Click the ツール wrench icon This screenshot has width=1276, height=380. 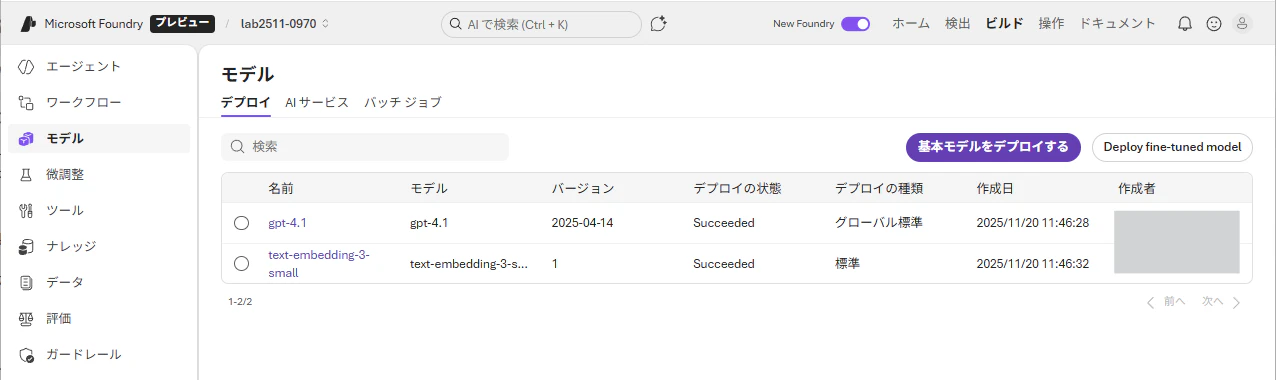[x=27, y=211]
